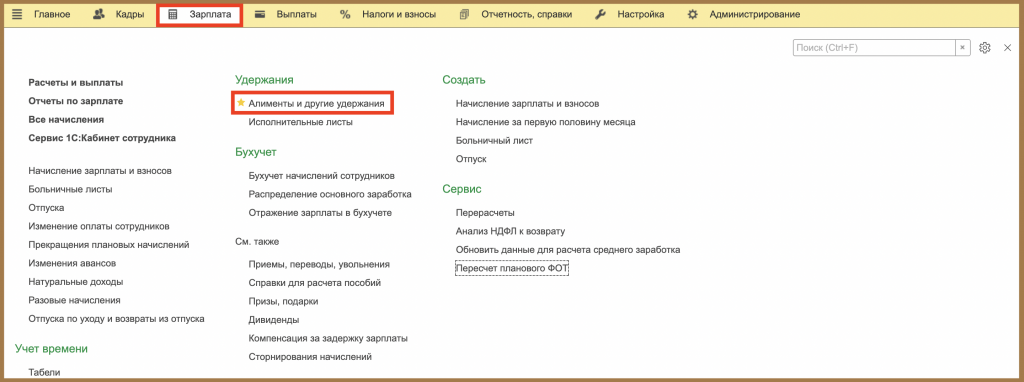The image size is (1024, 382).
Task: Close the Зарплата section menu panel
Action: click(x=1007, y=48)
